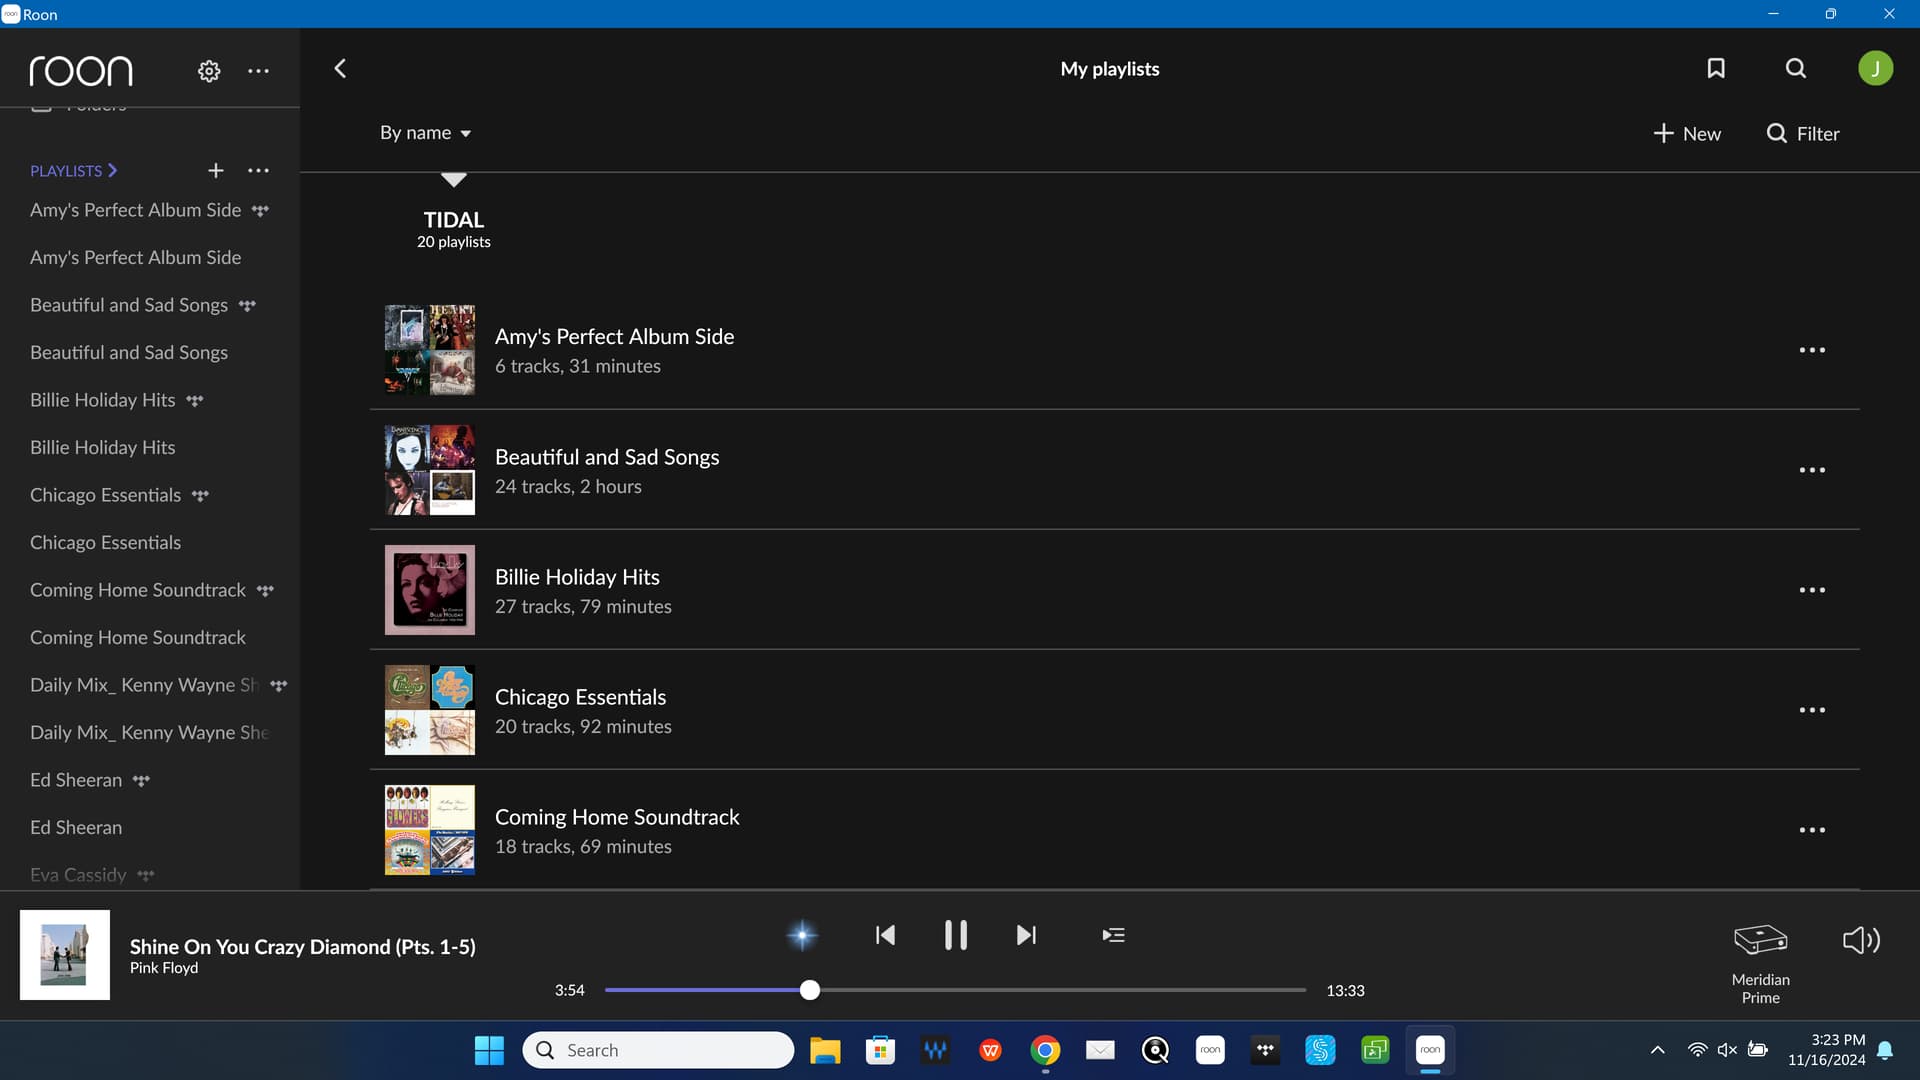Open Beautiful and Sad Songs row options
This screenshot has width=1920, height=1080.
coord(1812,470)
